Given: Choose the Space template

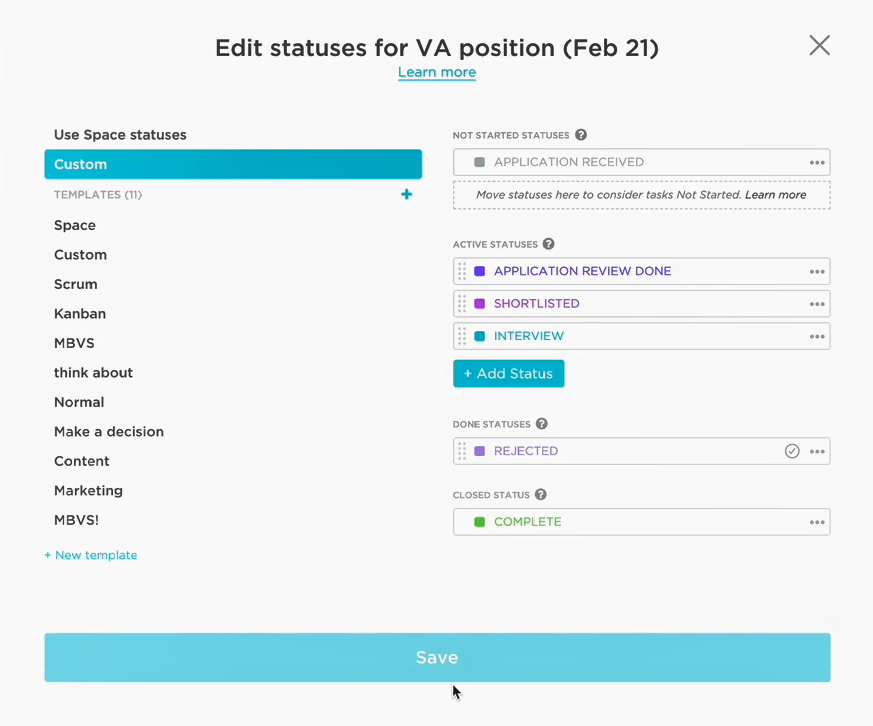Looking at the screenshot, I should pyautogui.click(x=75, y=225).
